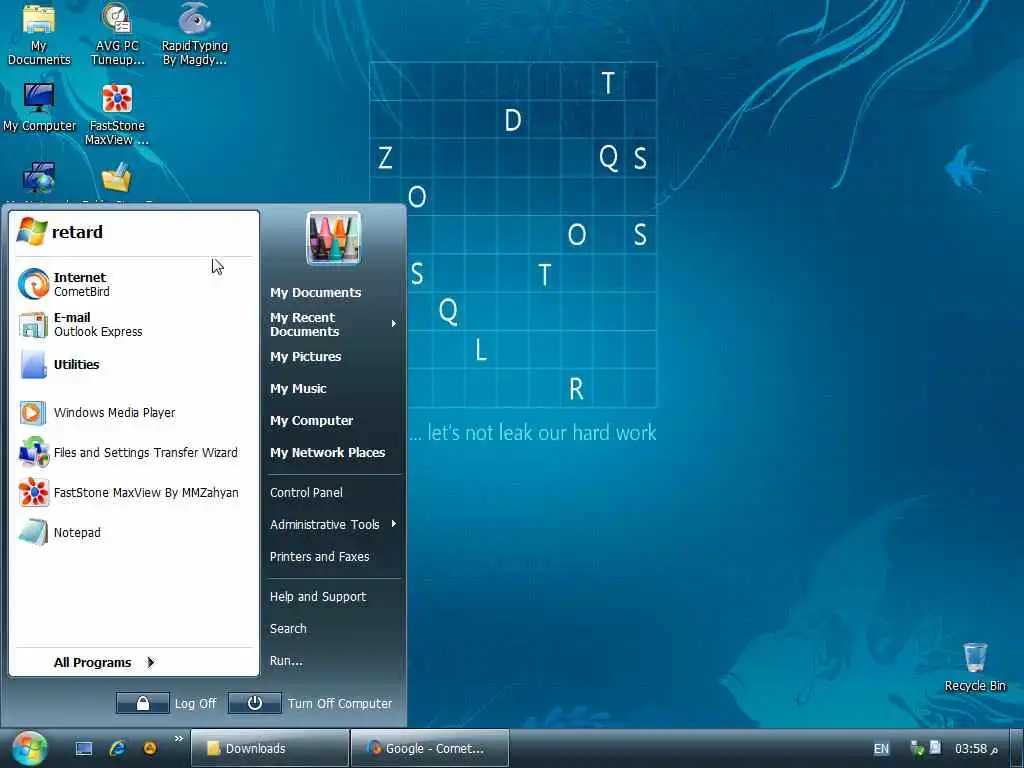
Task: Launch Notepad from the Start menu
Action: [134, 532]
